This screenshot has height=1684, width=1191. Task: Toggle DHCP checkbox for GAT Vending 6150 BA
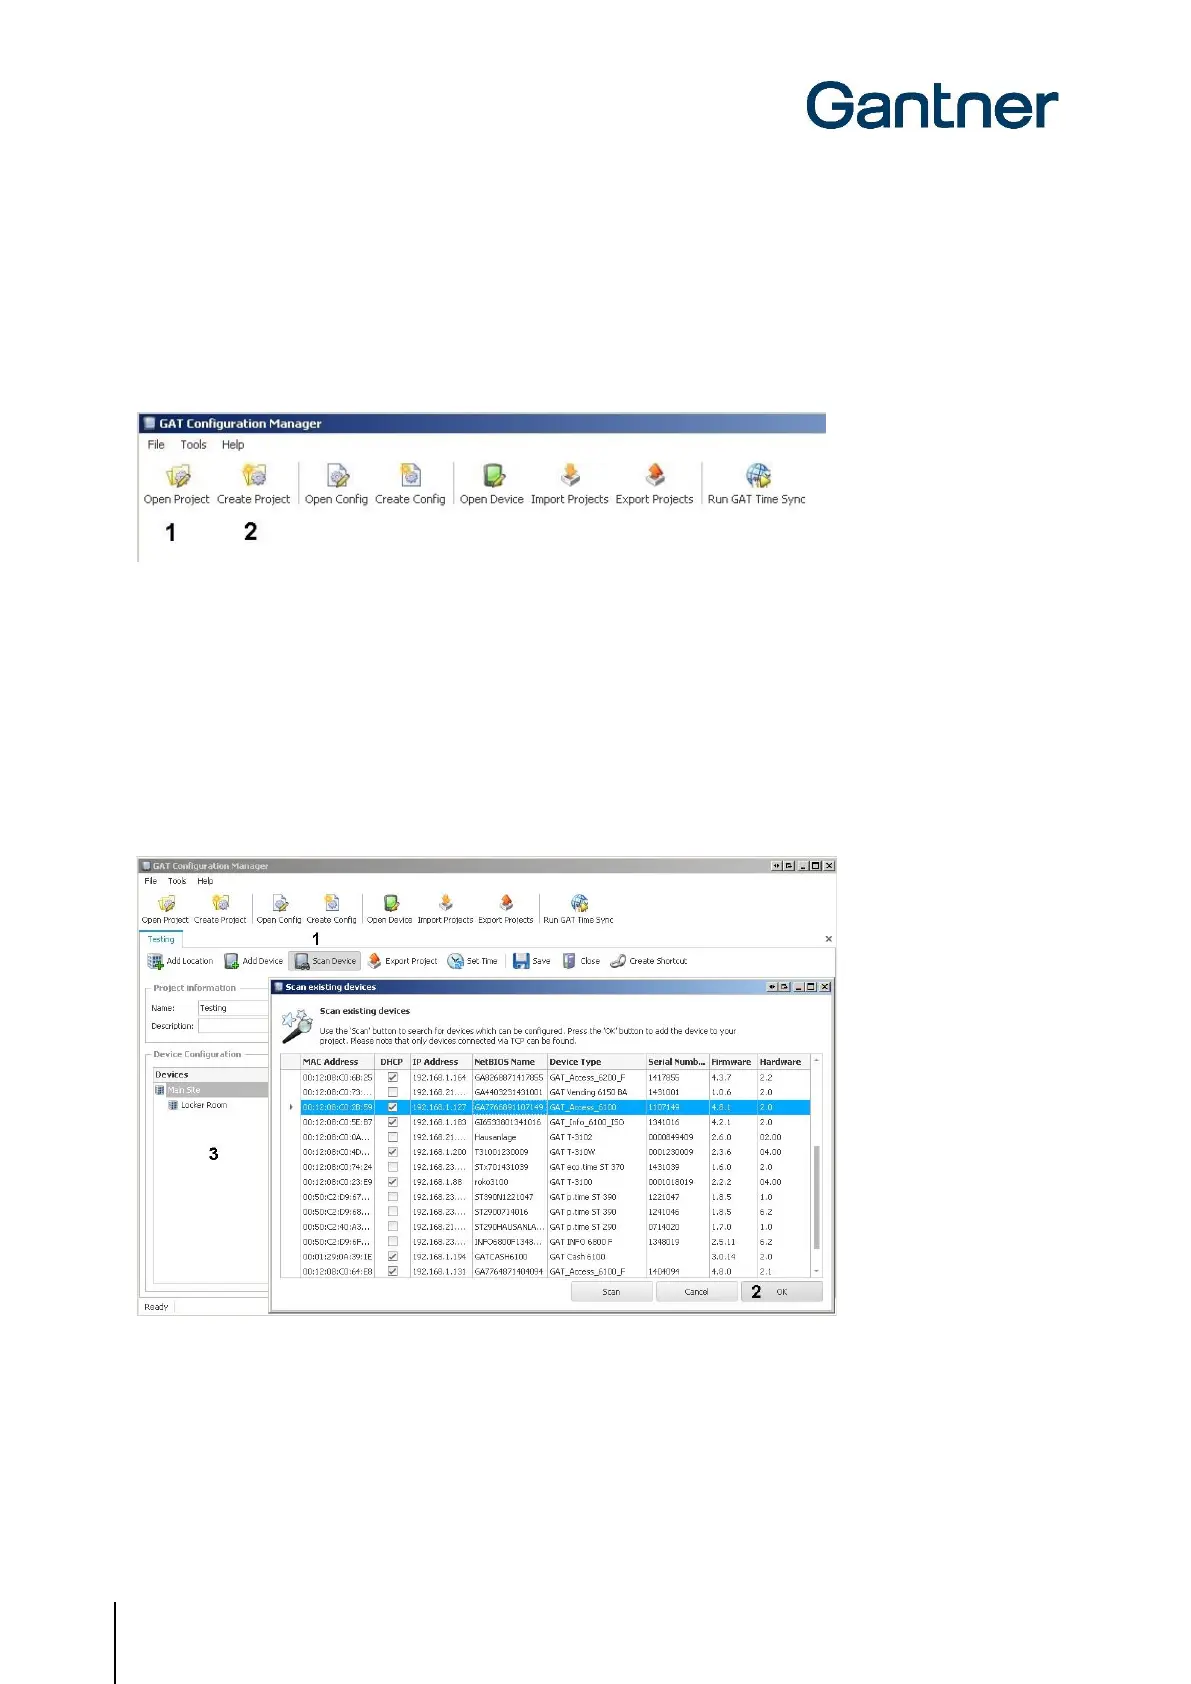coord(392,1093)
